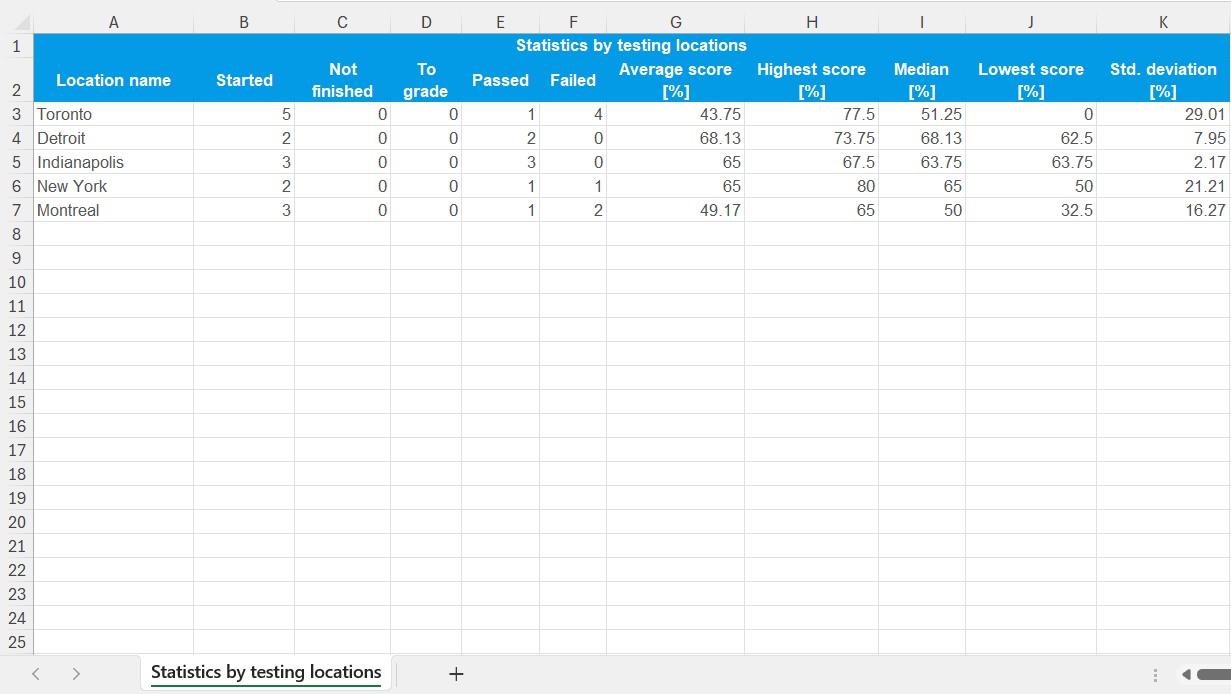Select column A header
Image resolution: width=1231 pixels, height=694 pixels.
113,22
